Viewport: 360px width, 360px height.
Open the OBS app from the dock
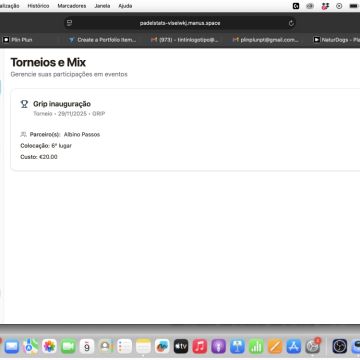pyautogui.click(x=340, y=346)
